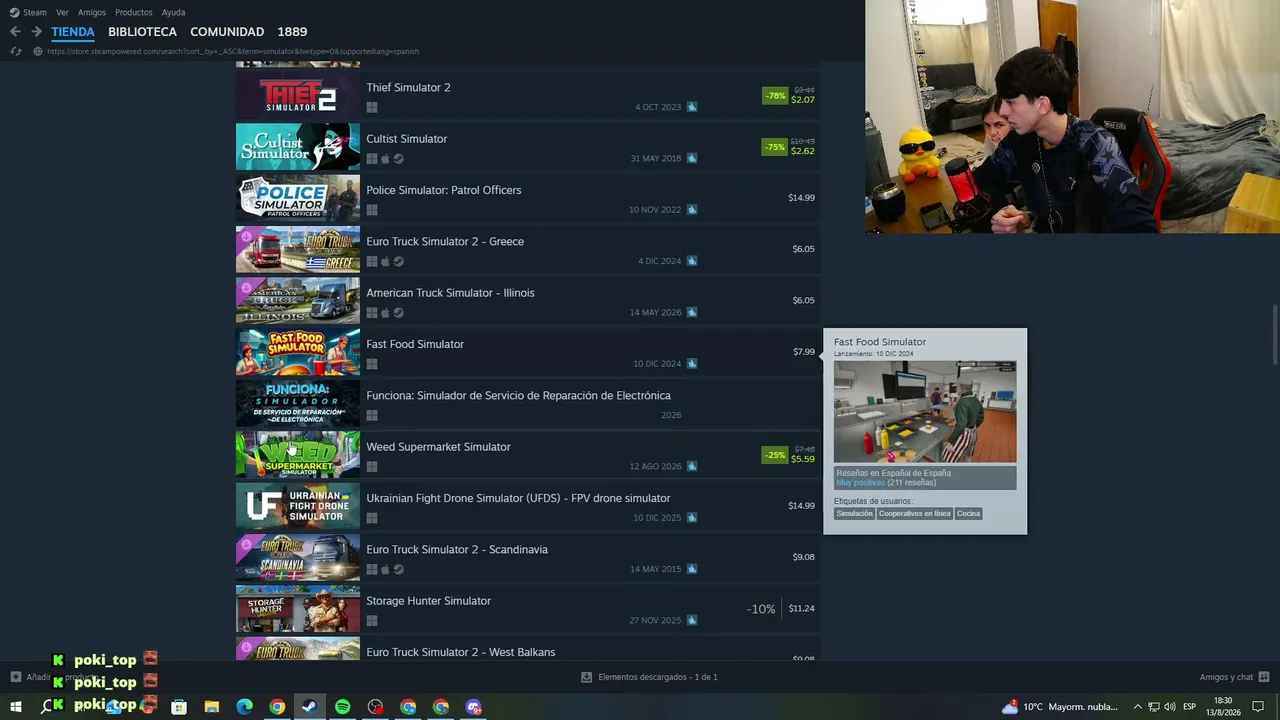Click review icon for Storage Hunter Simulator
This screenshot has width=1280, height=720.
point(692,620)
